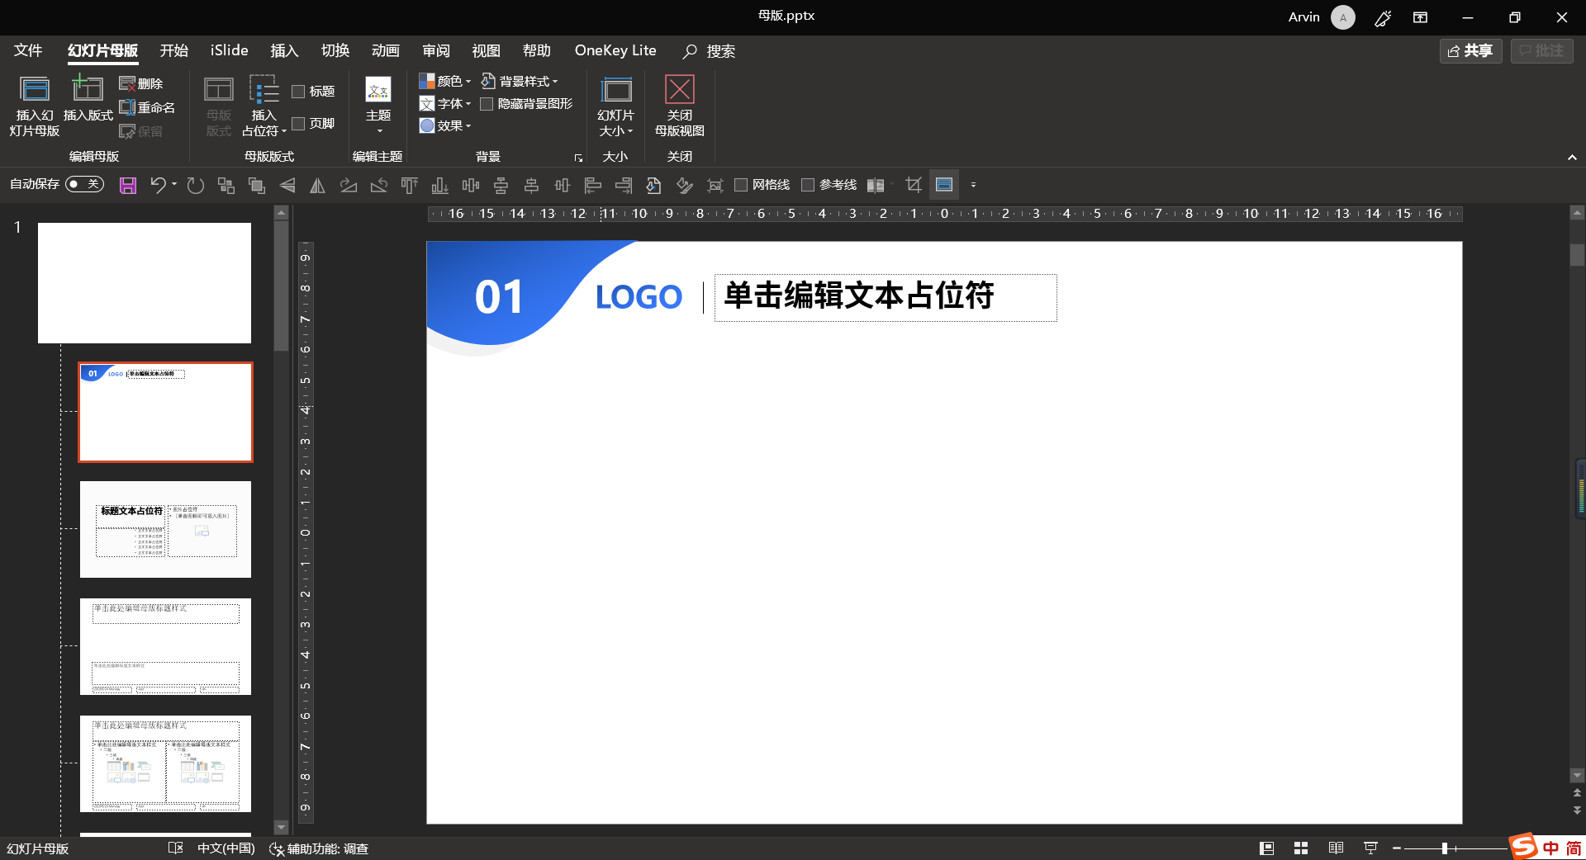Close master view with 关闭母版视图

679,106
